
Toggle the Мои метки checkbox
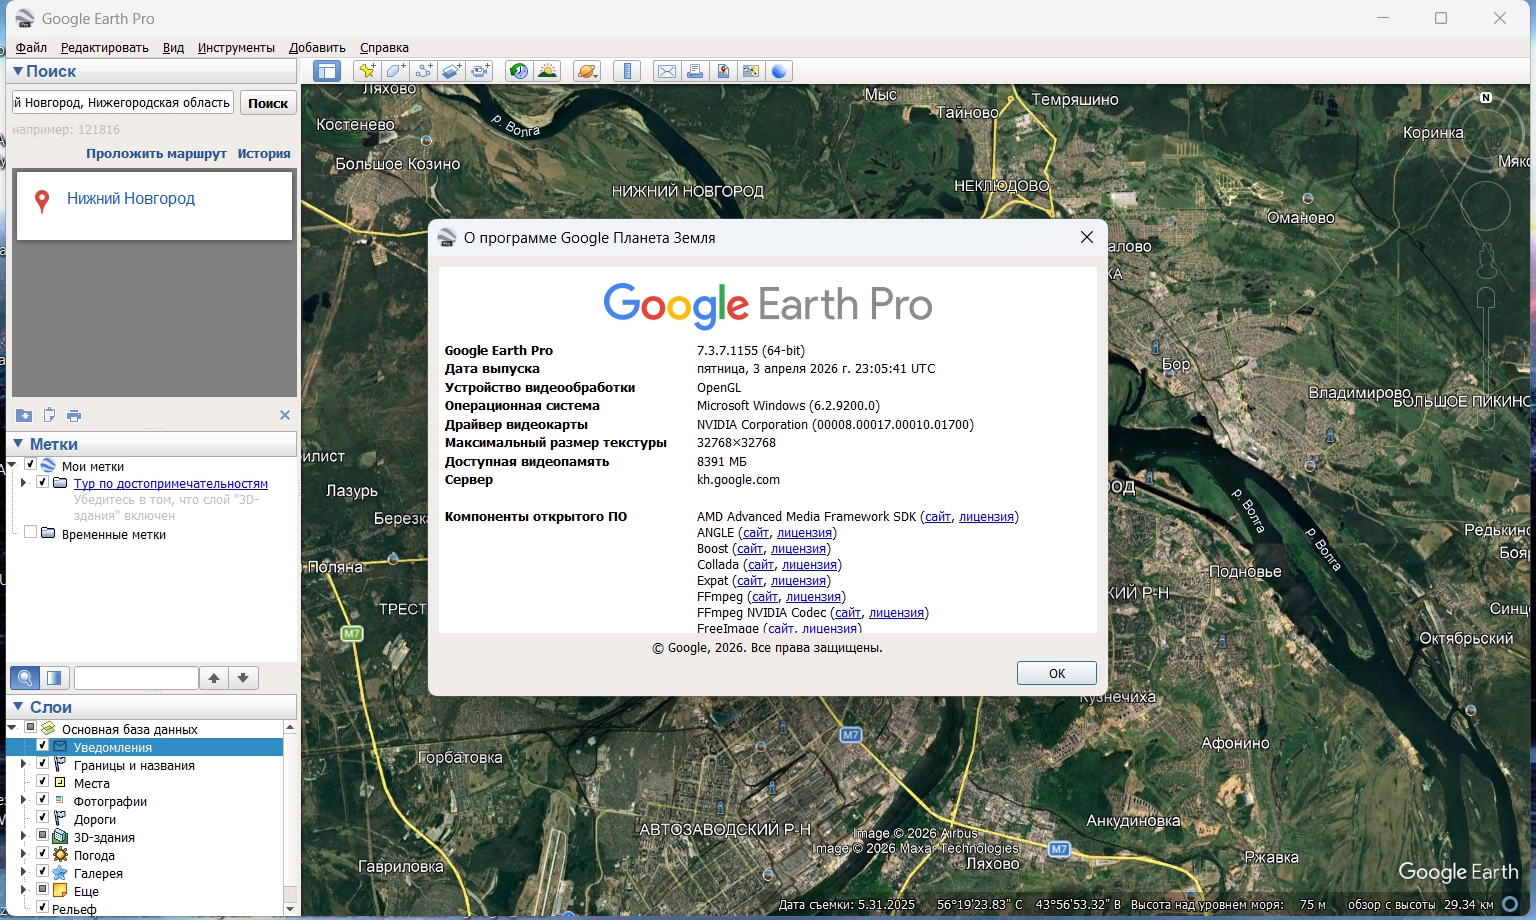tap(30, 465)
